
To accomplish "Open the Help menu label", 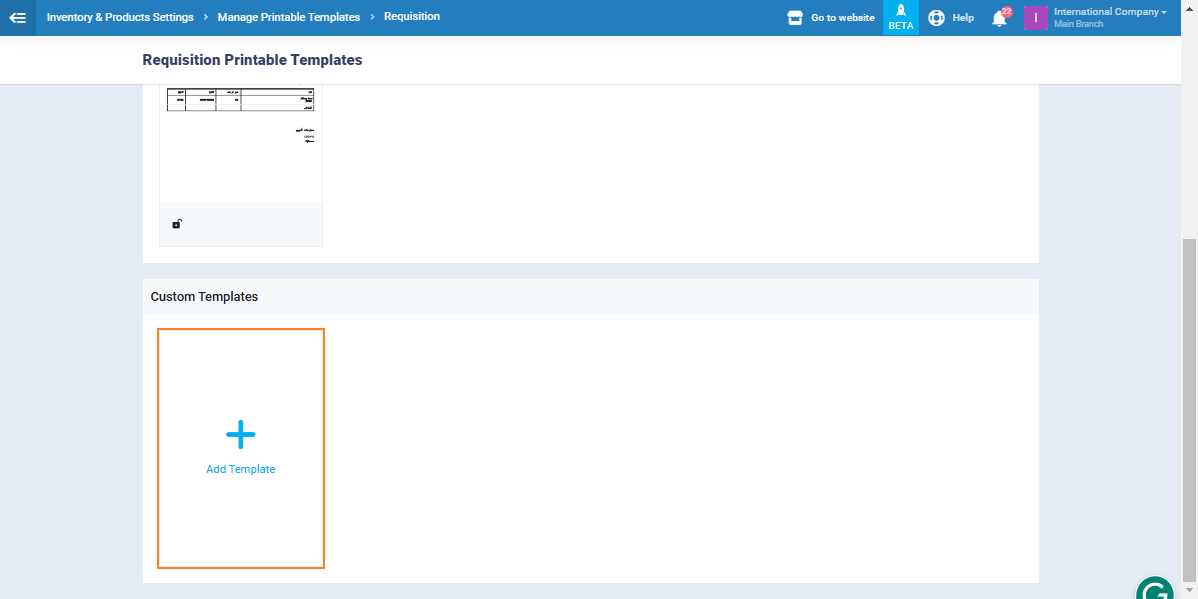I will 963,18.
